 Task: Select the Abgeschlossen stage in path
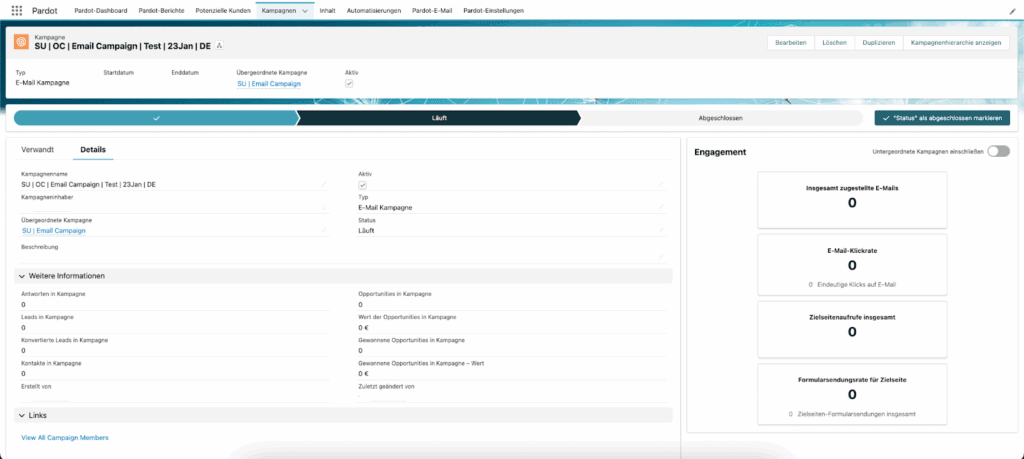coord(721,118)
